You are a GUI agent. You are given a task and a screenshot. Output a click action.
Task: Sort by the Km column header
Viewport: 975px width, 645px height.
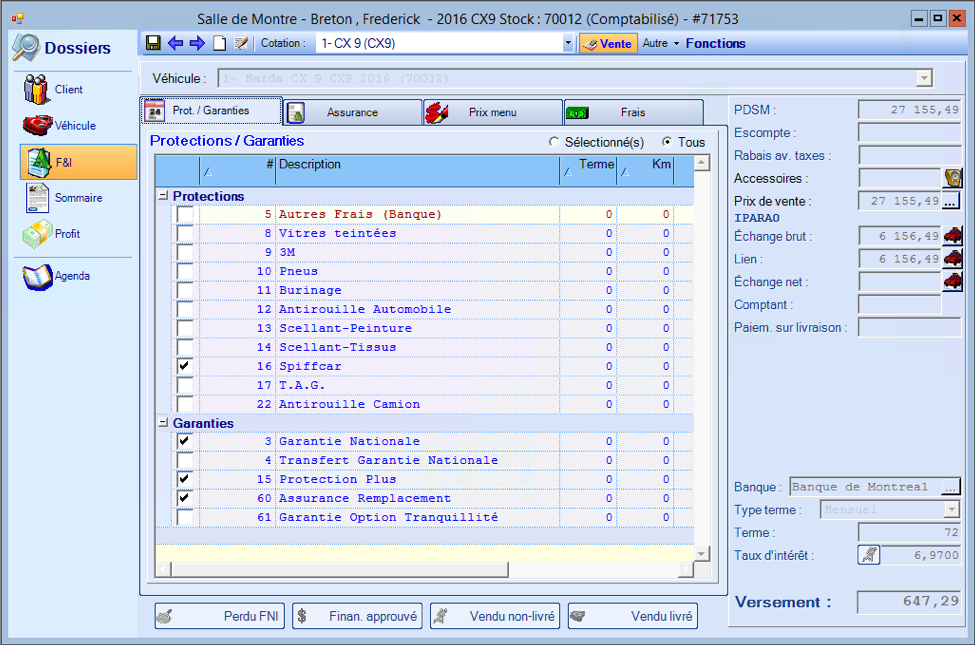click(x=645, y=170)
